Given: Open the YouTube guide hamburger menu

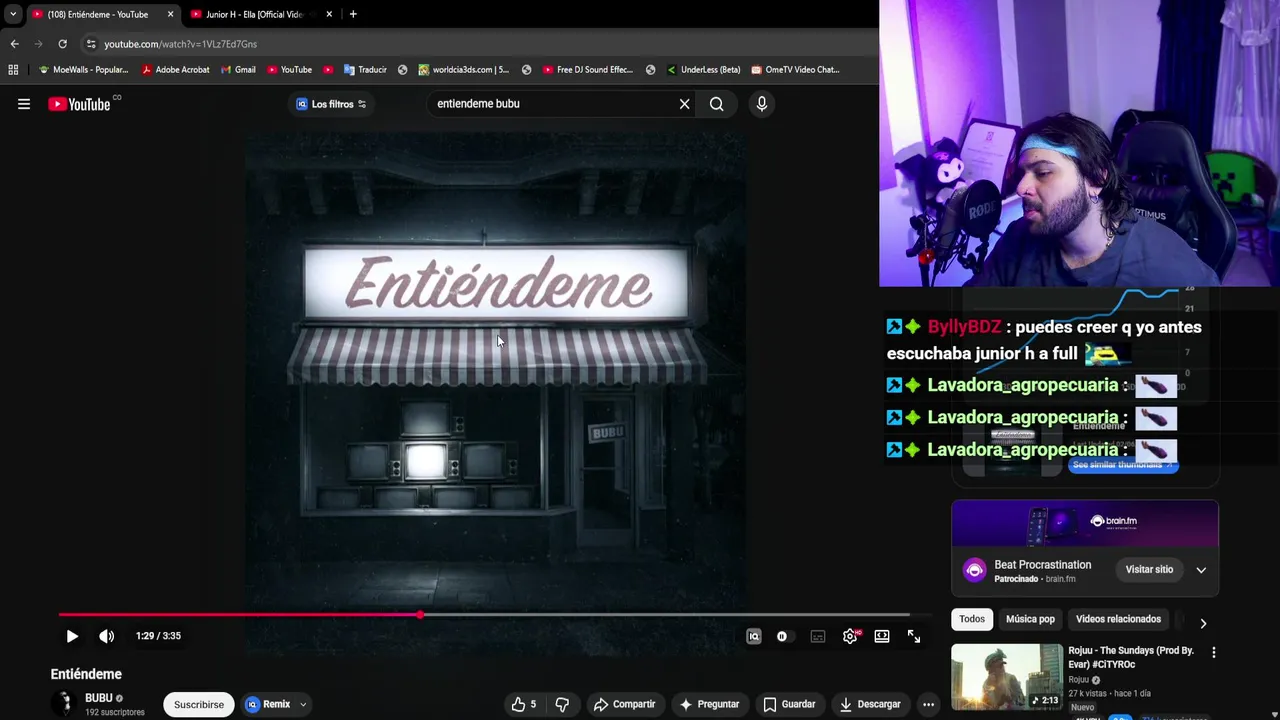Looking at the screenshot, I should (x=24, y=104).
